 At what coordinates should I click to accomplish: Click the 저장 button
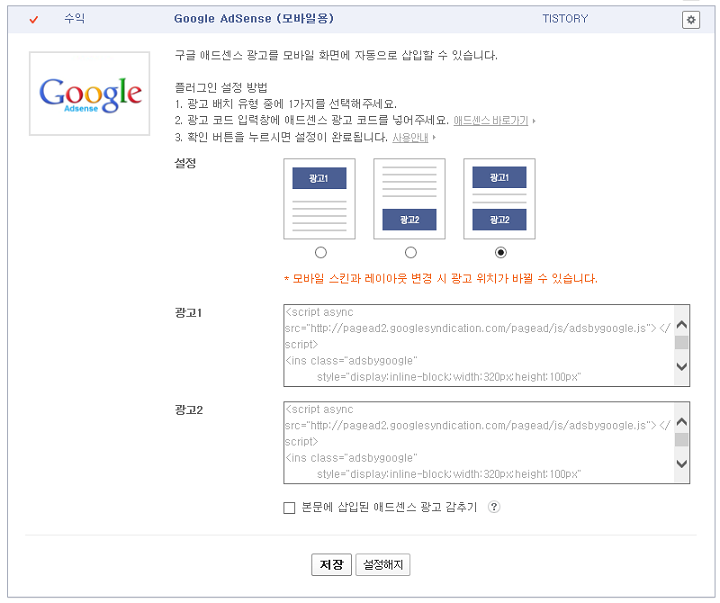point(331,564)
